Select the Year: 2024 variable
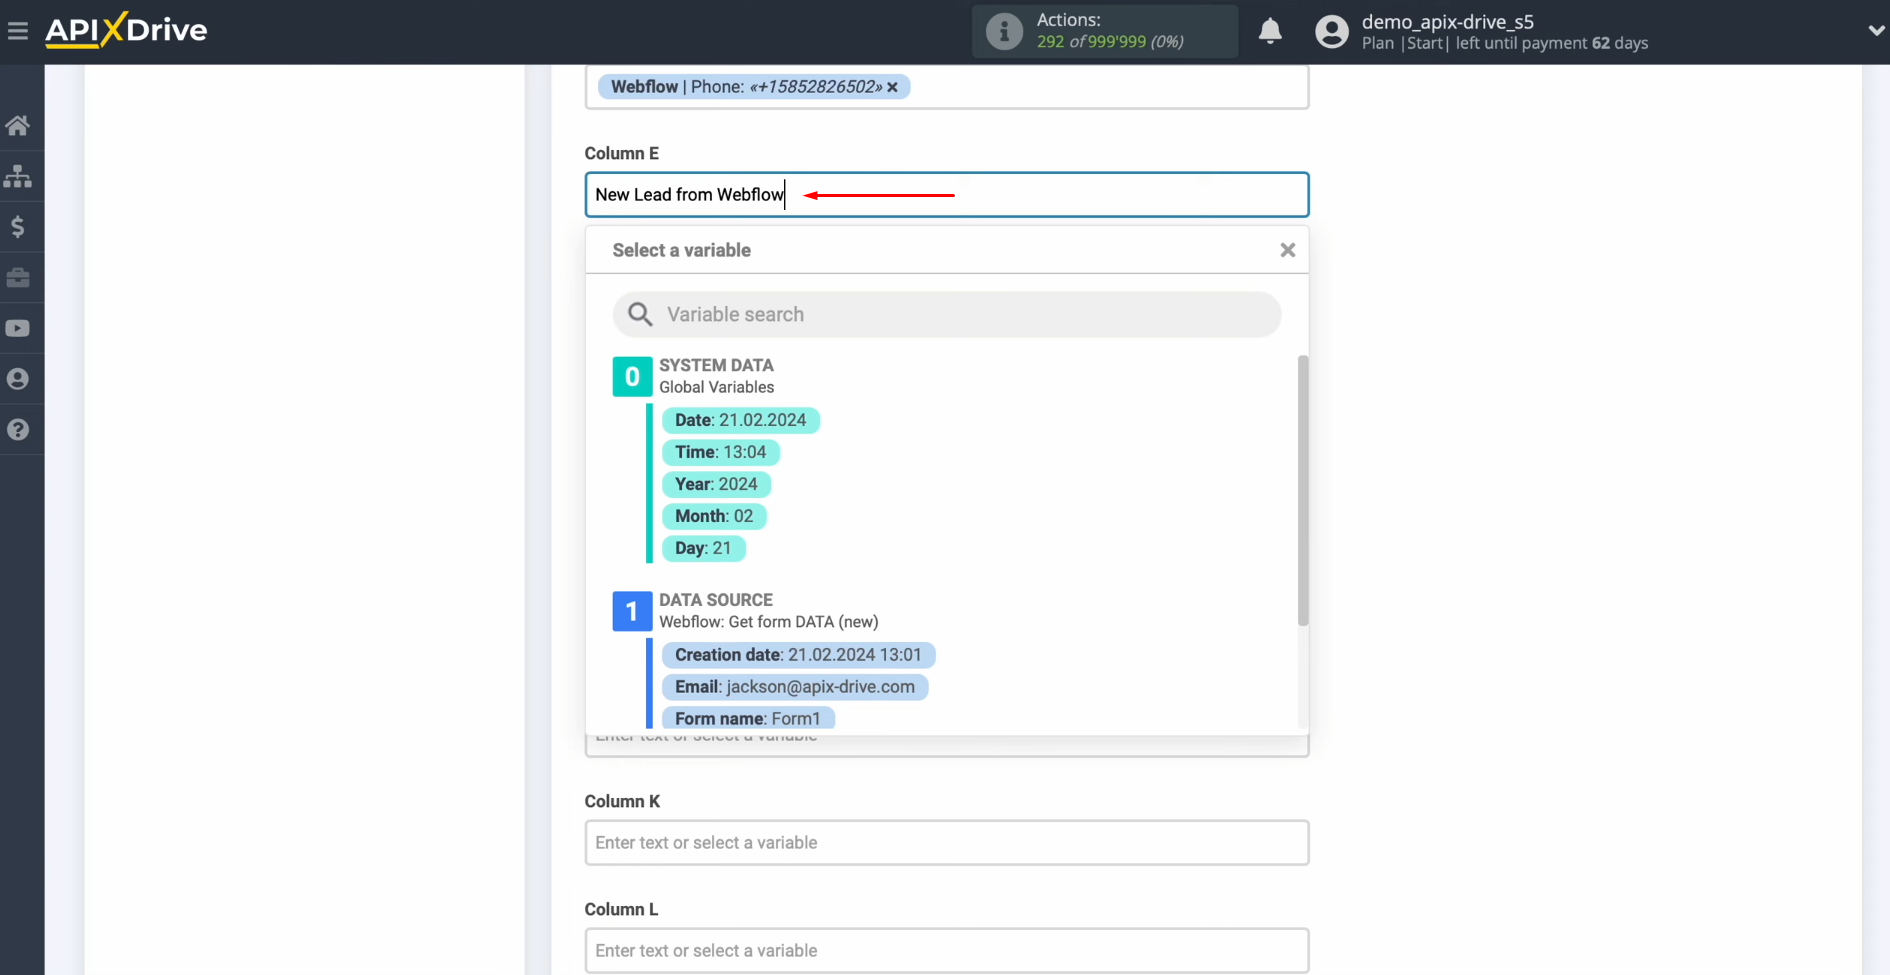1890x975 pixels. point(716,484)
